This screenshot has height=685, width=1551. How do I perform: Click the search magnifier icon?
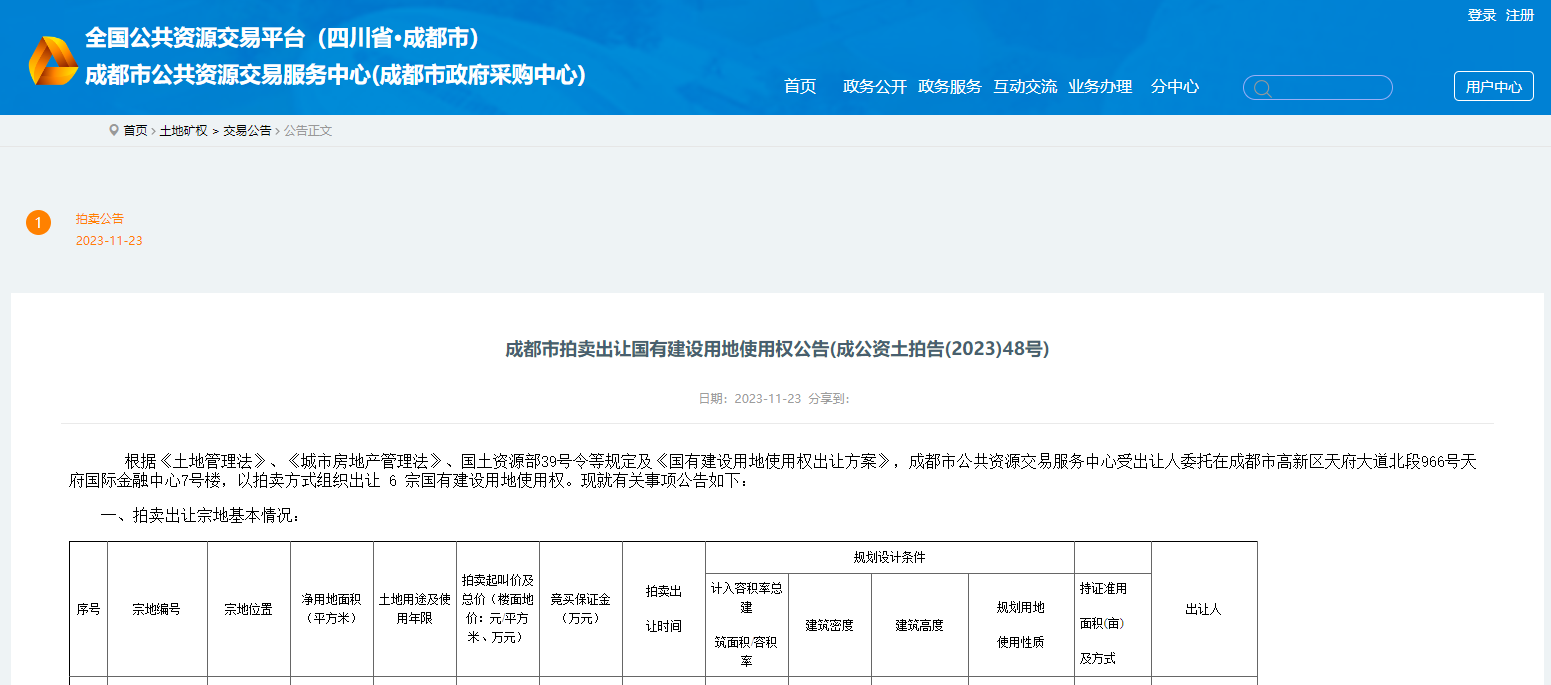tap(1262, 88)
